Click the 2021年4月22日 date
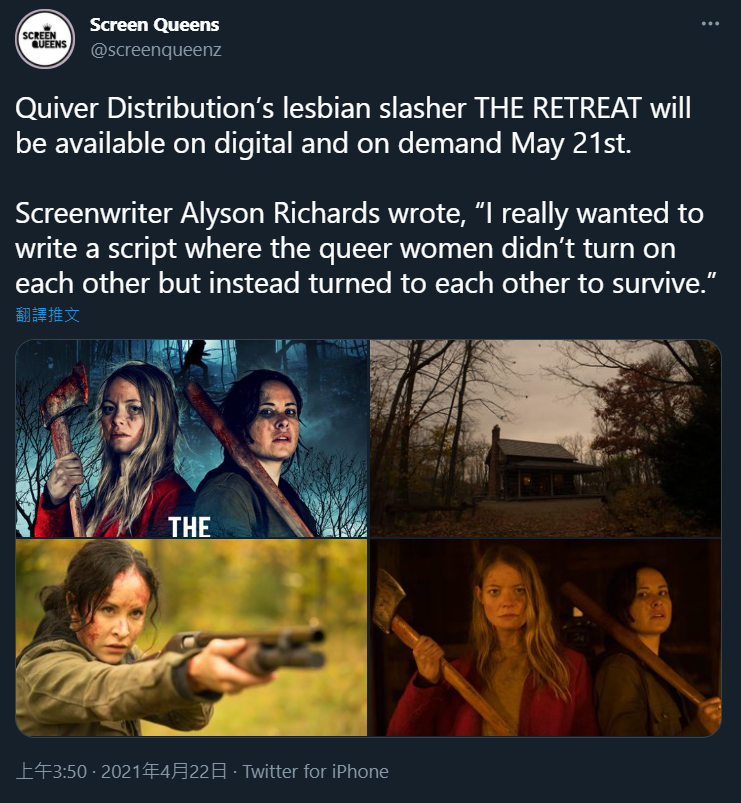Viewport: 741px width, 803px height. tap(164, 771)
